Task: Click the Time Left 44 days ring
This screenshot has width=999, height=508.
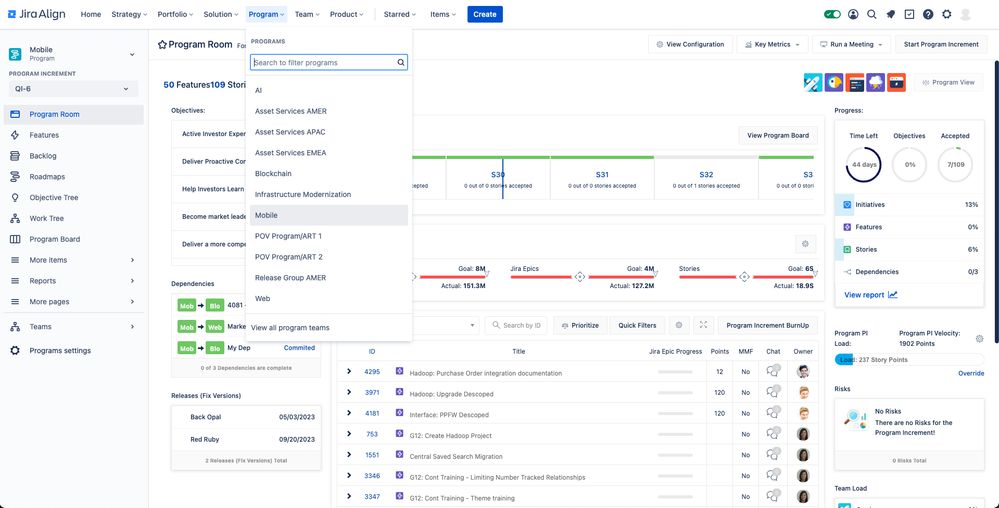Action: (864, 164)
